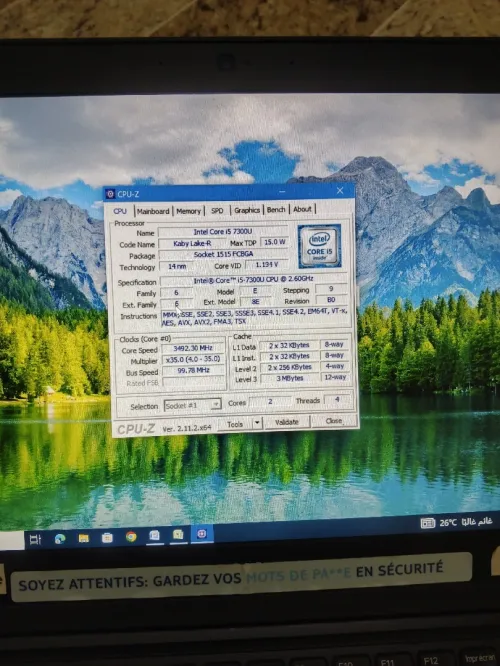This screenshot has height=666, width=500.
Task: Close CPU-Z with the title bar X
Action: click(x=340, y=191)
